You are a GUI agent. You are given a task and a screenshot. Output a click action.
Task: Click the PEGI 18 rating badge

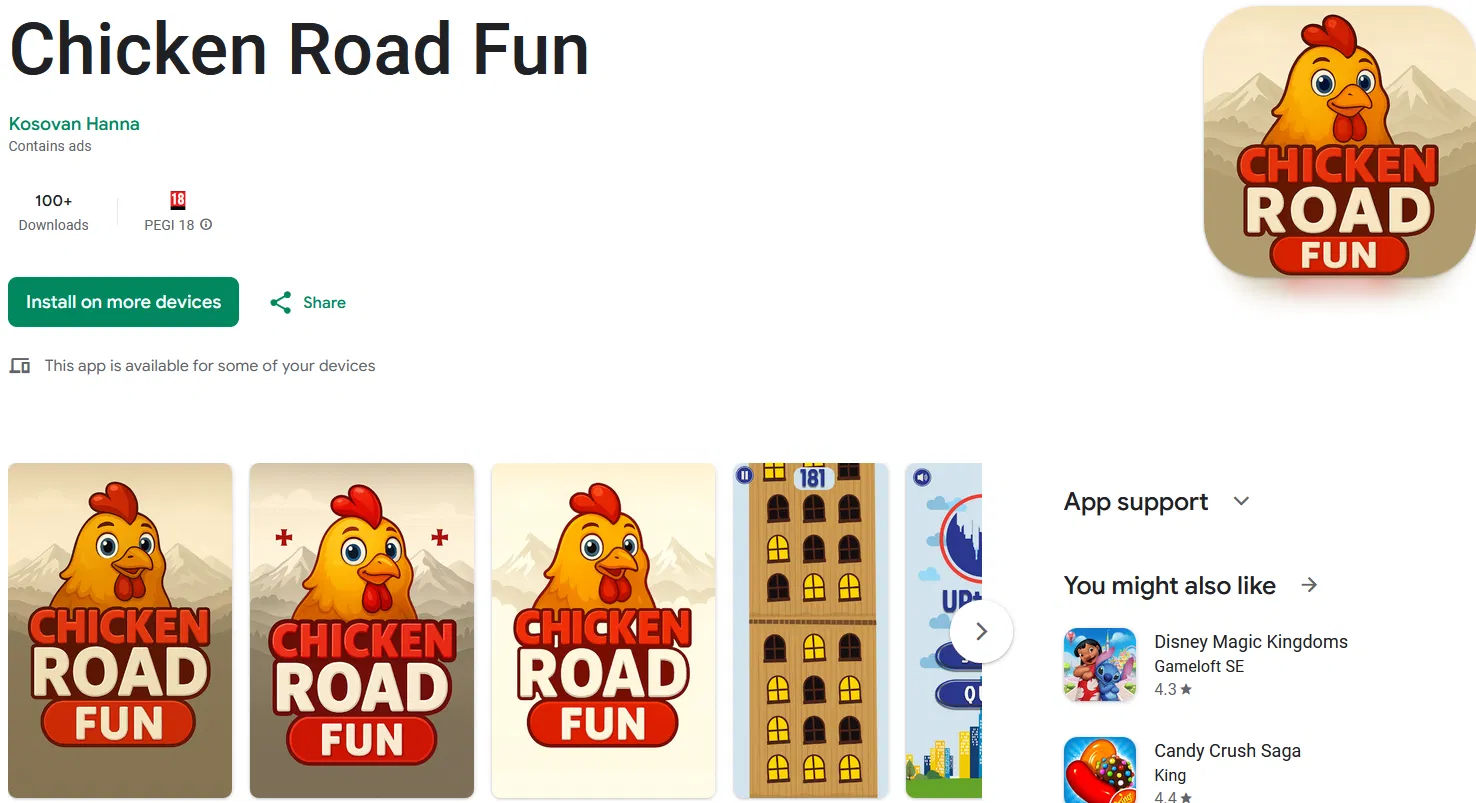click(x=178, y=199)
